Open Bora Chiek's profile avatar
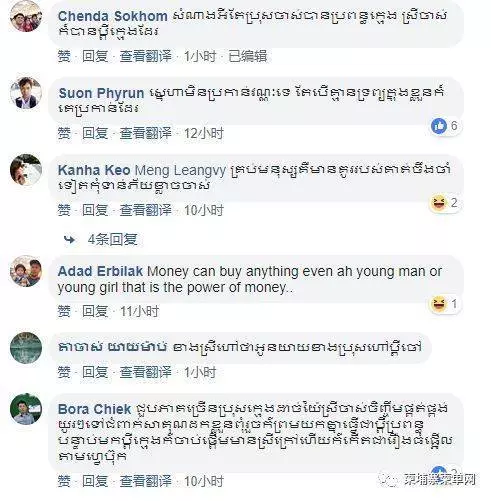Screen dimensions: 491x501 (x=26, y=409)
